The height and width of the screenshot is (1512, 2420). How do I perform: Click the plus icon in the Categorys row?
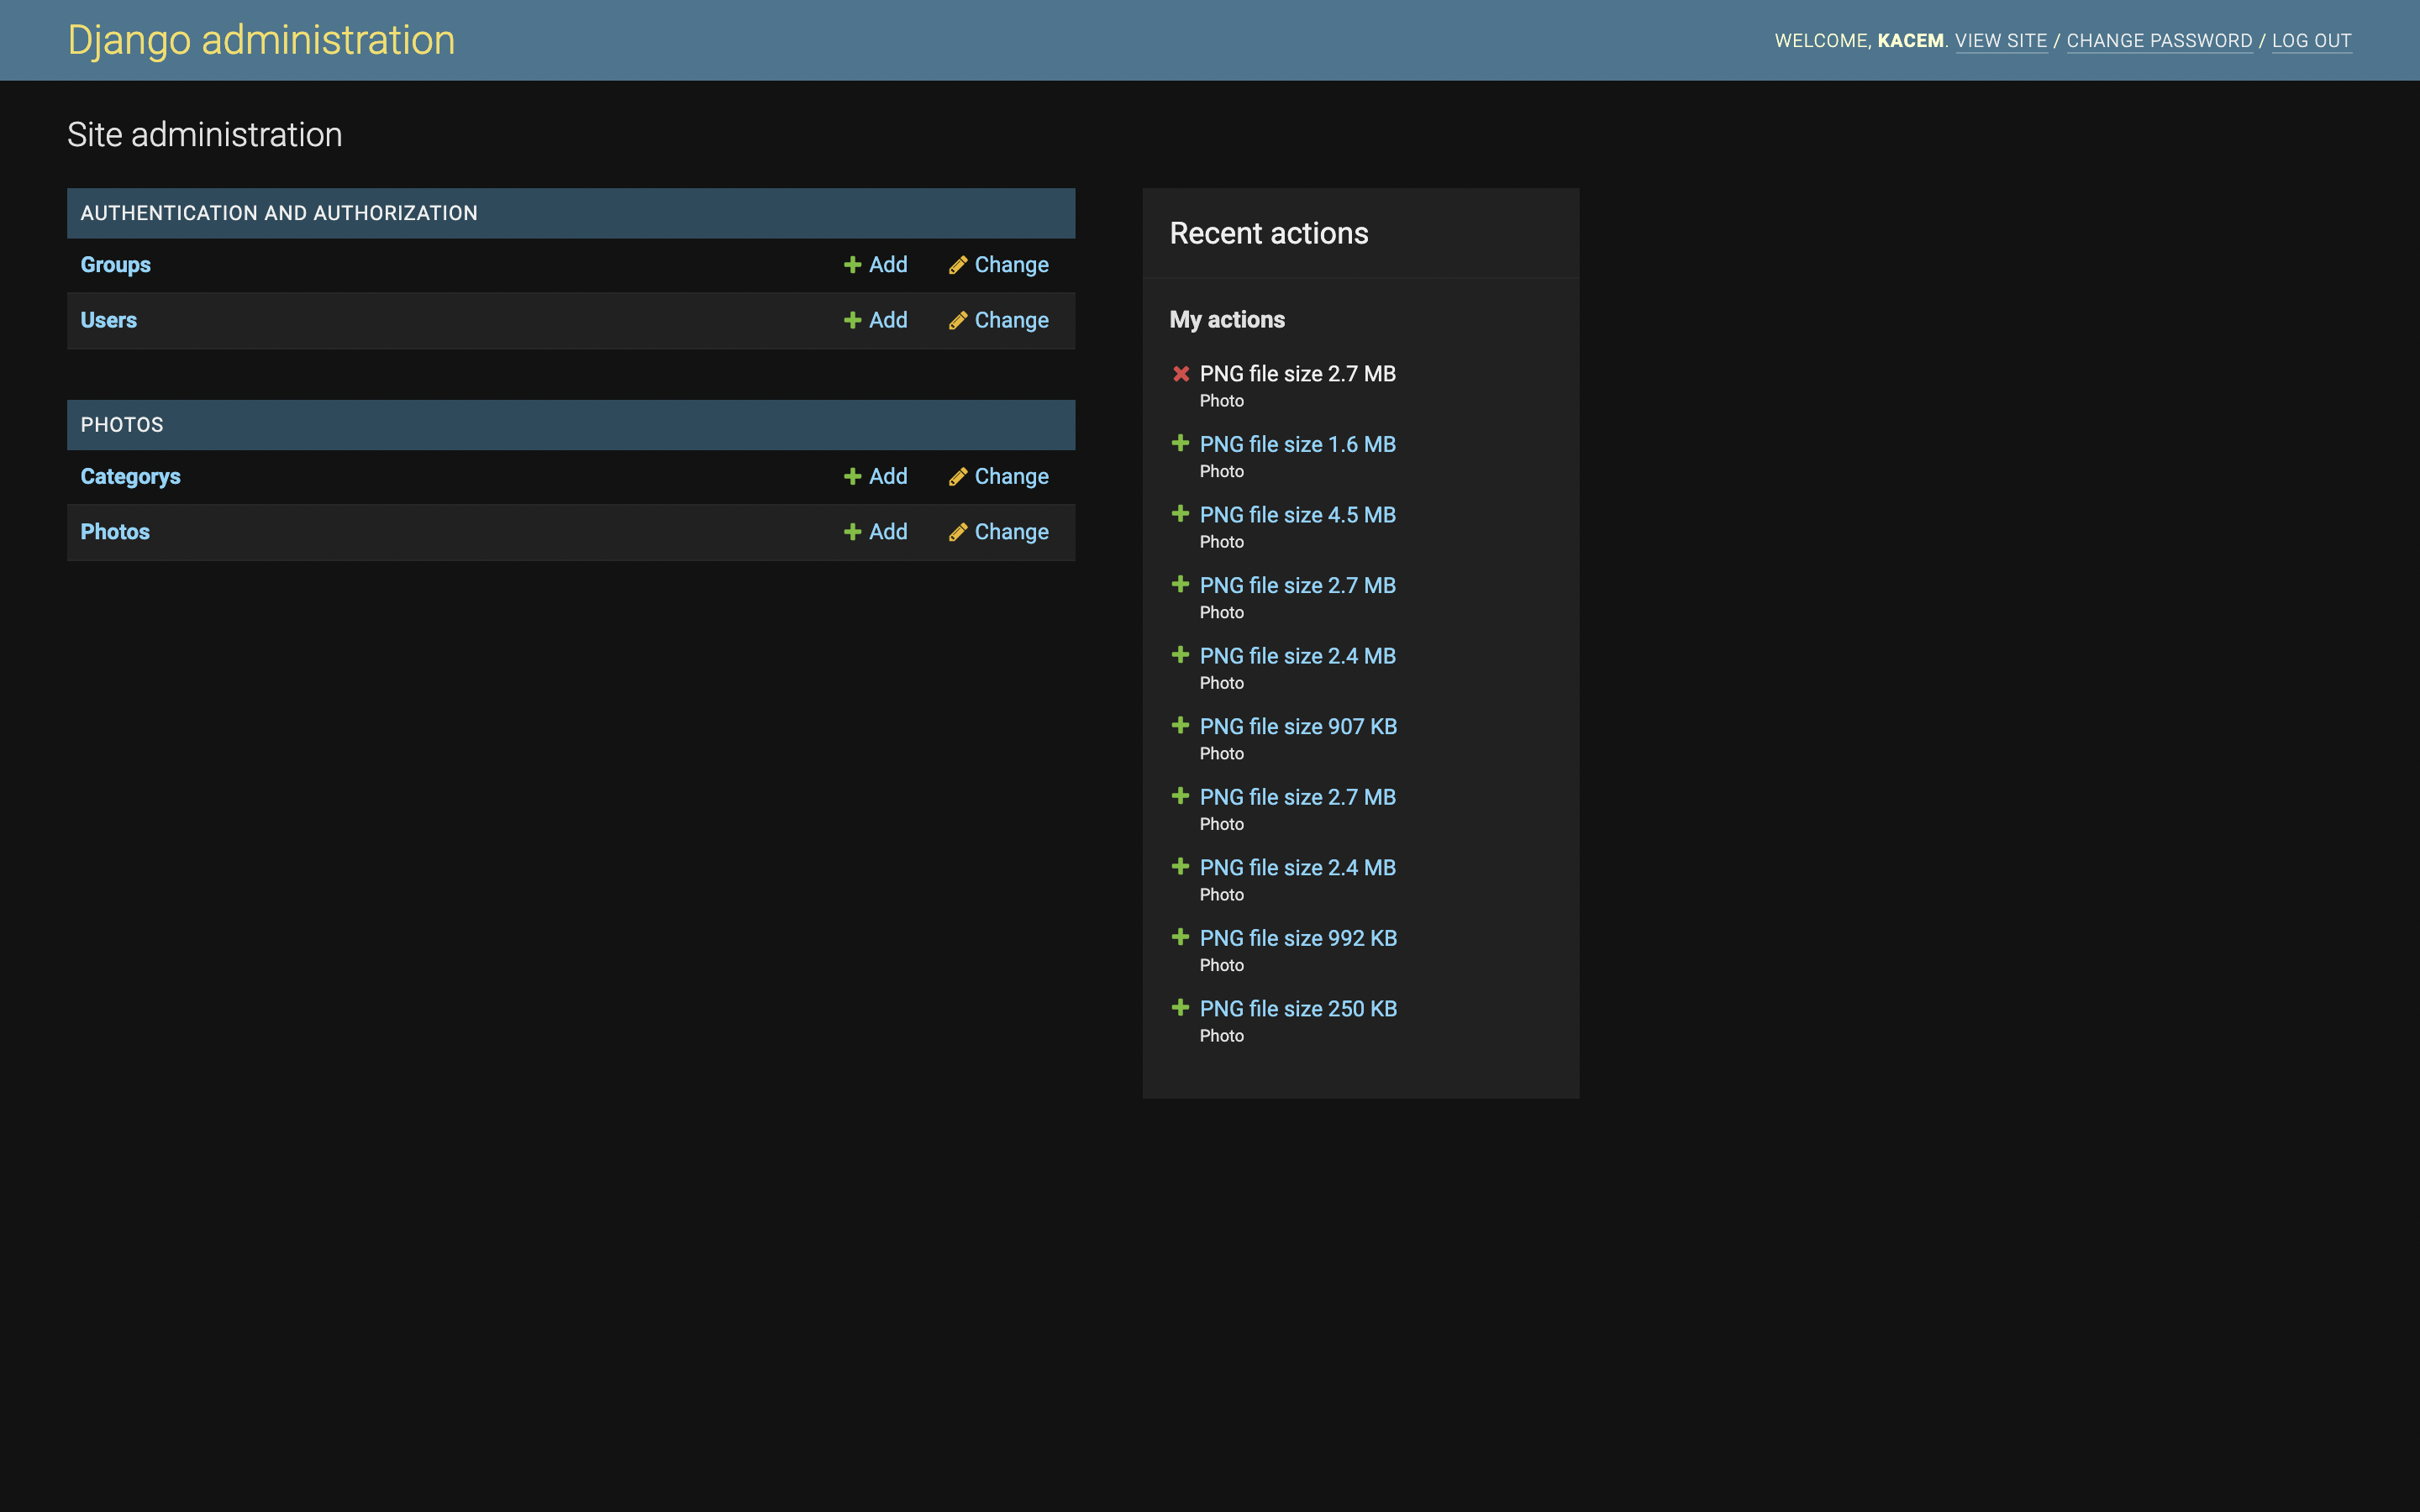tap(852, 477)
